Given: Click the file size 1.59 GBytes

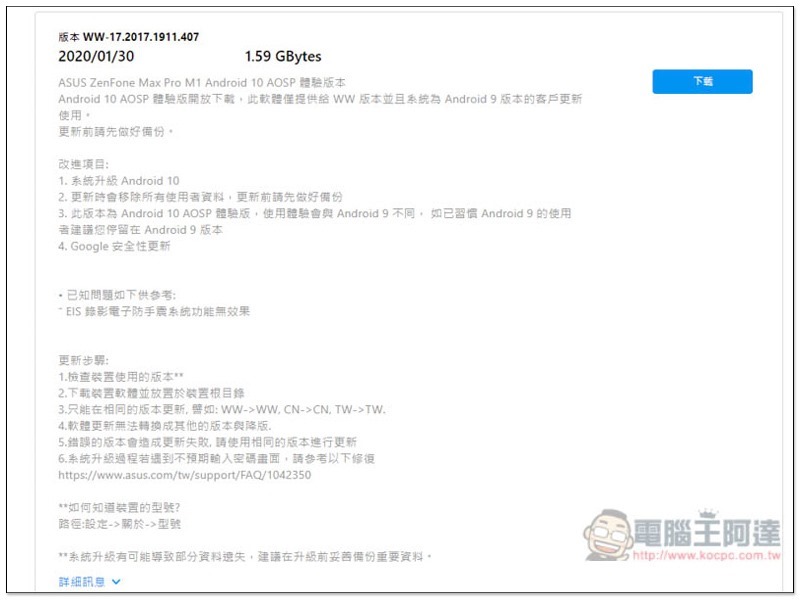Looking at the screenshot, I should coord(283,56).
